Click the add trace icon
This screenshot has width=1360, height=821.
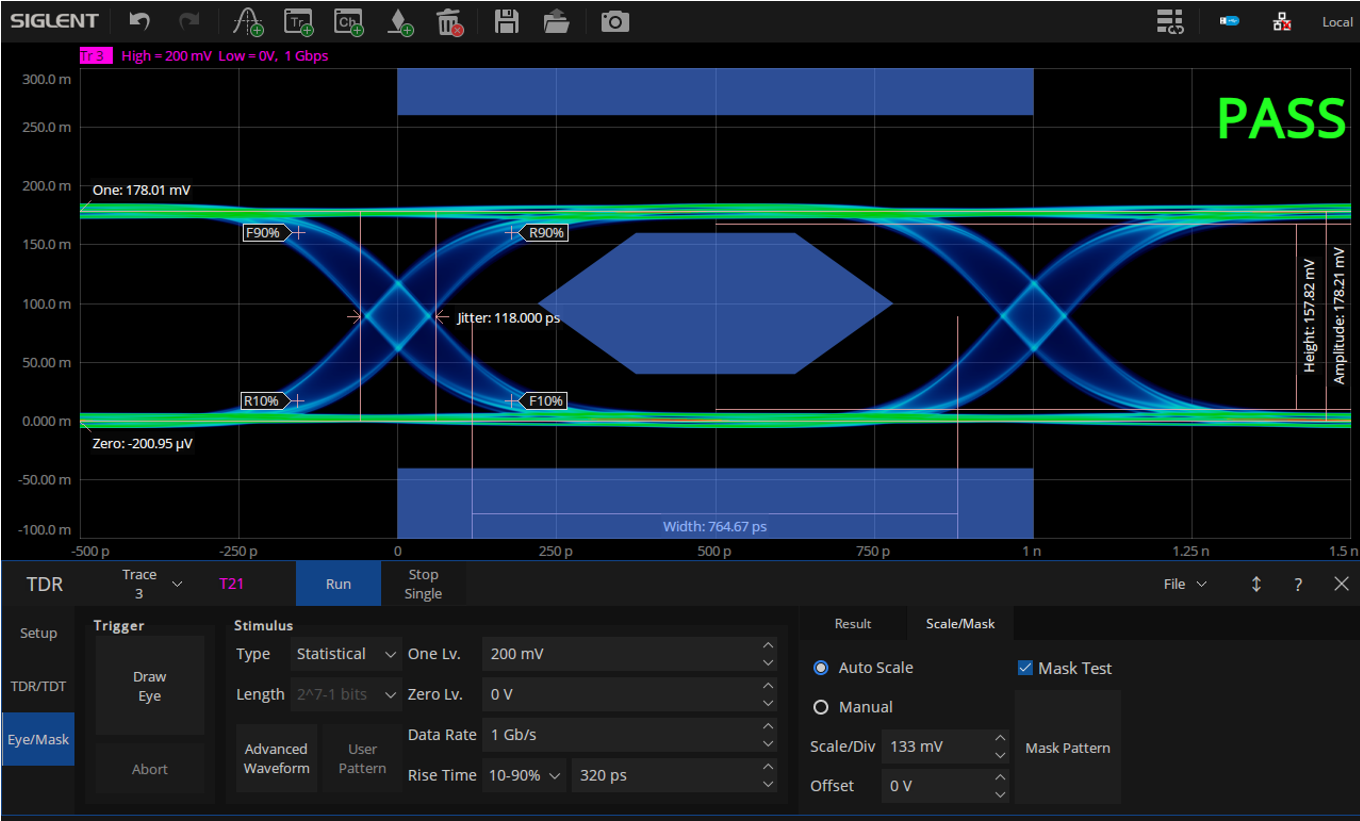[299, 21]
